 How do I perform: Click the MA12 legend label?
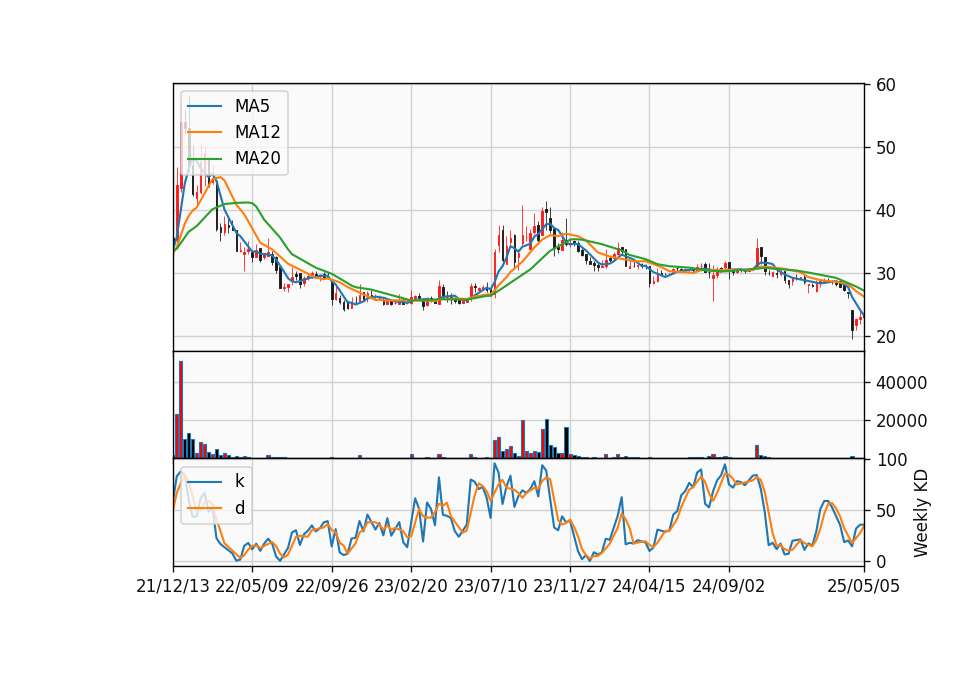[x=257, y=132]
